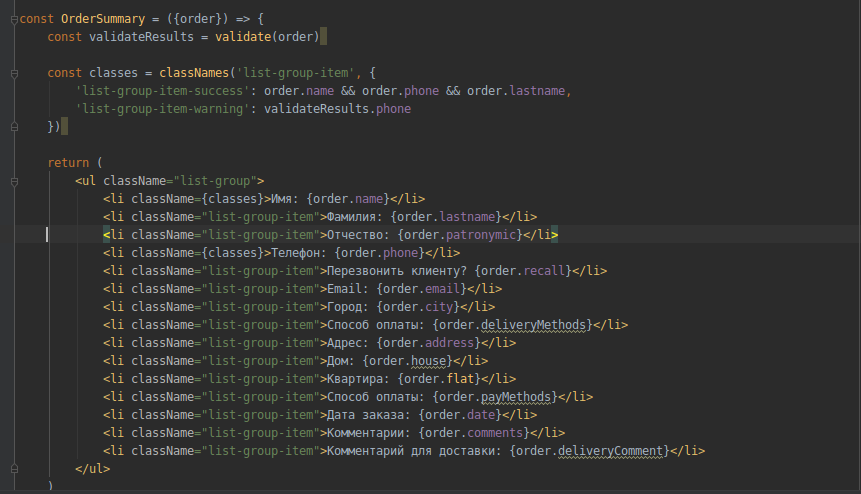
Task: Click the fold end marker beside '})'
Action: (14, 127)
